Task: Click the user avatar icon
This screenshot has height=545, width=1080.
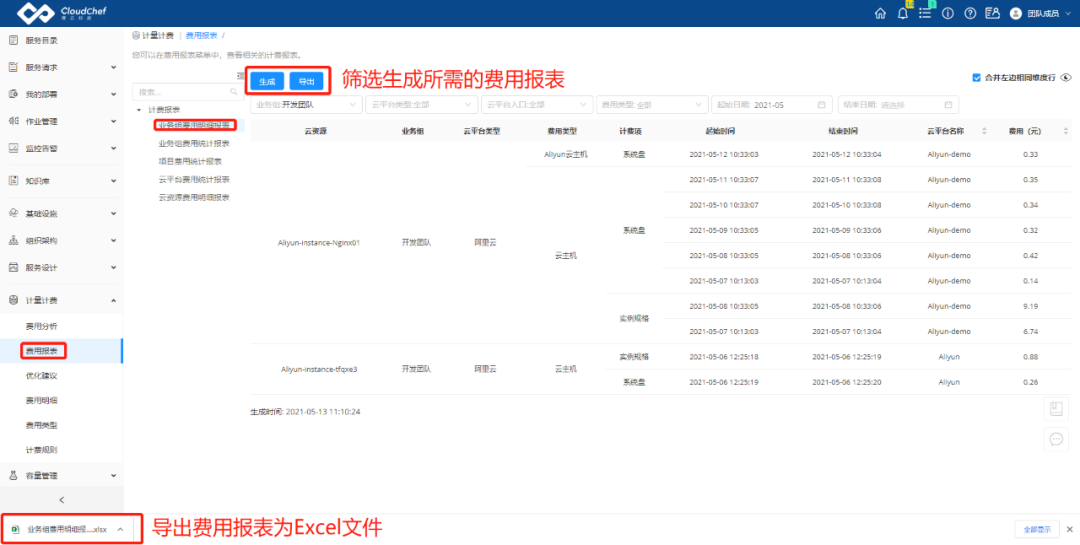Action: [x=1015, y=13]
